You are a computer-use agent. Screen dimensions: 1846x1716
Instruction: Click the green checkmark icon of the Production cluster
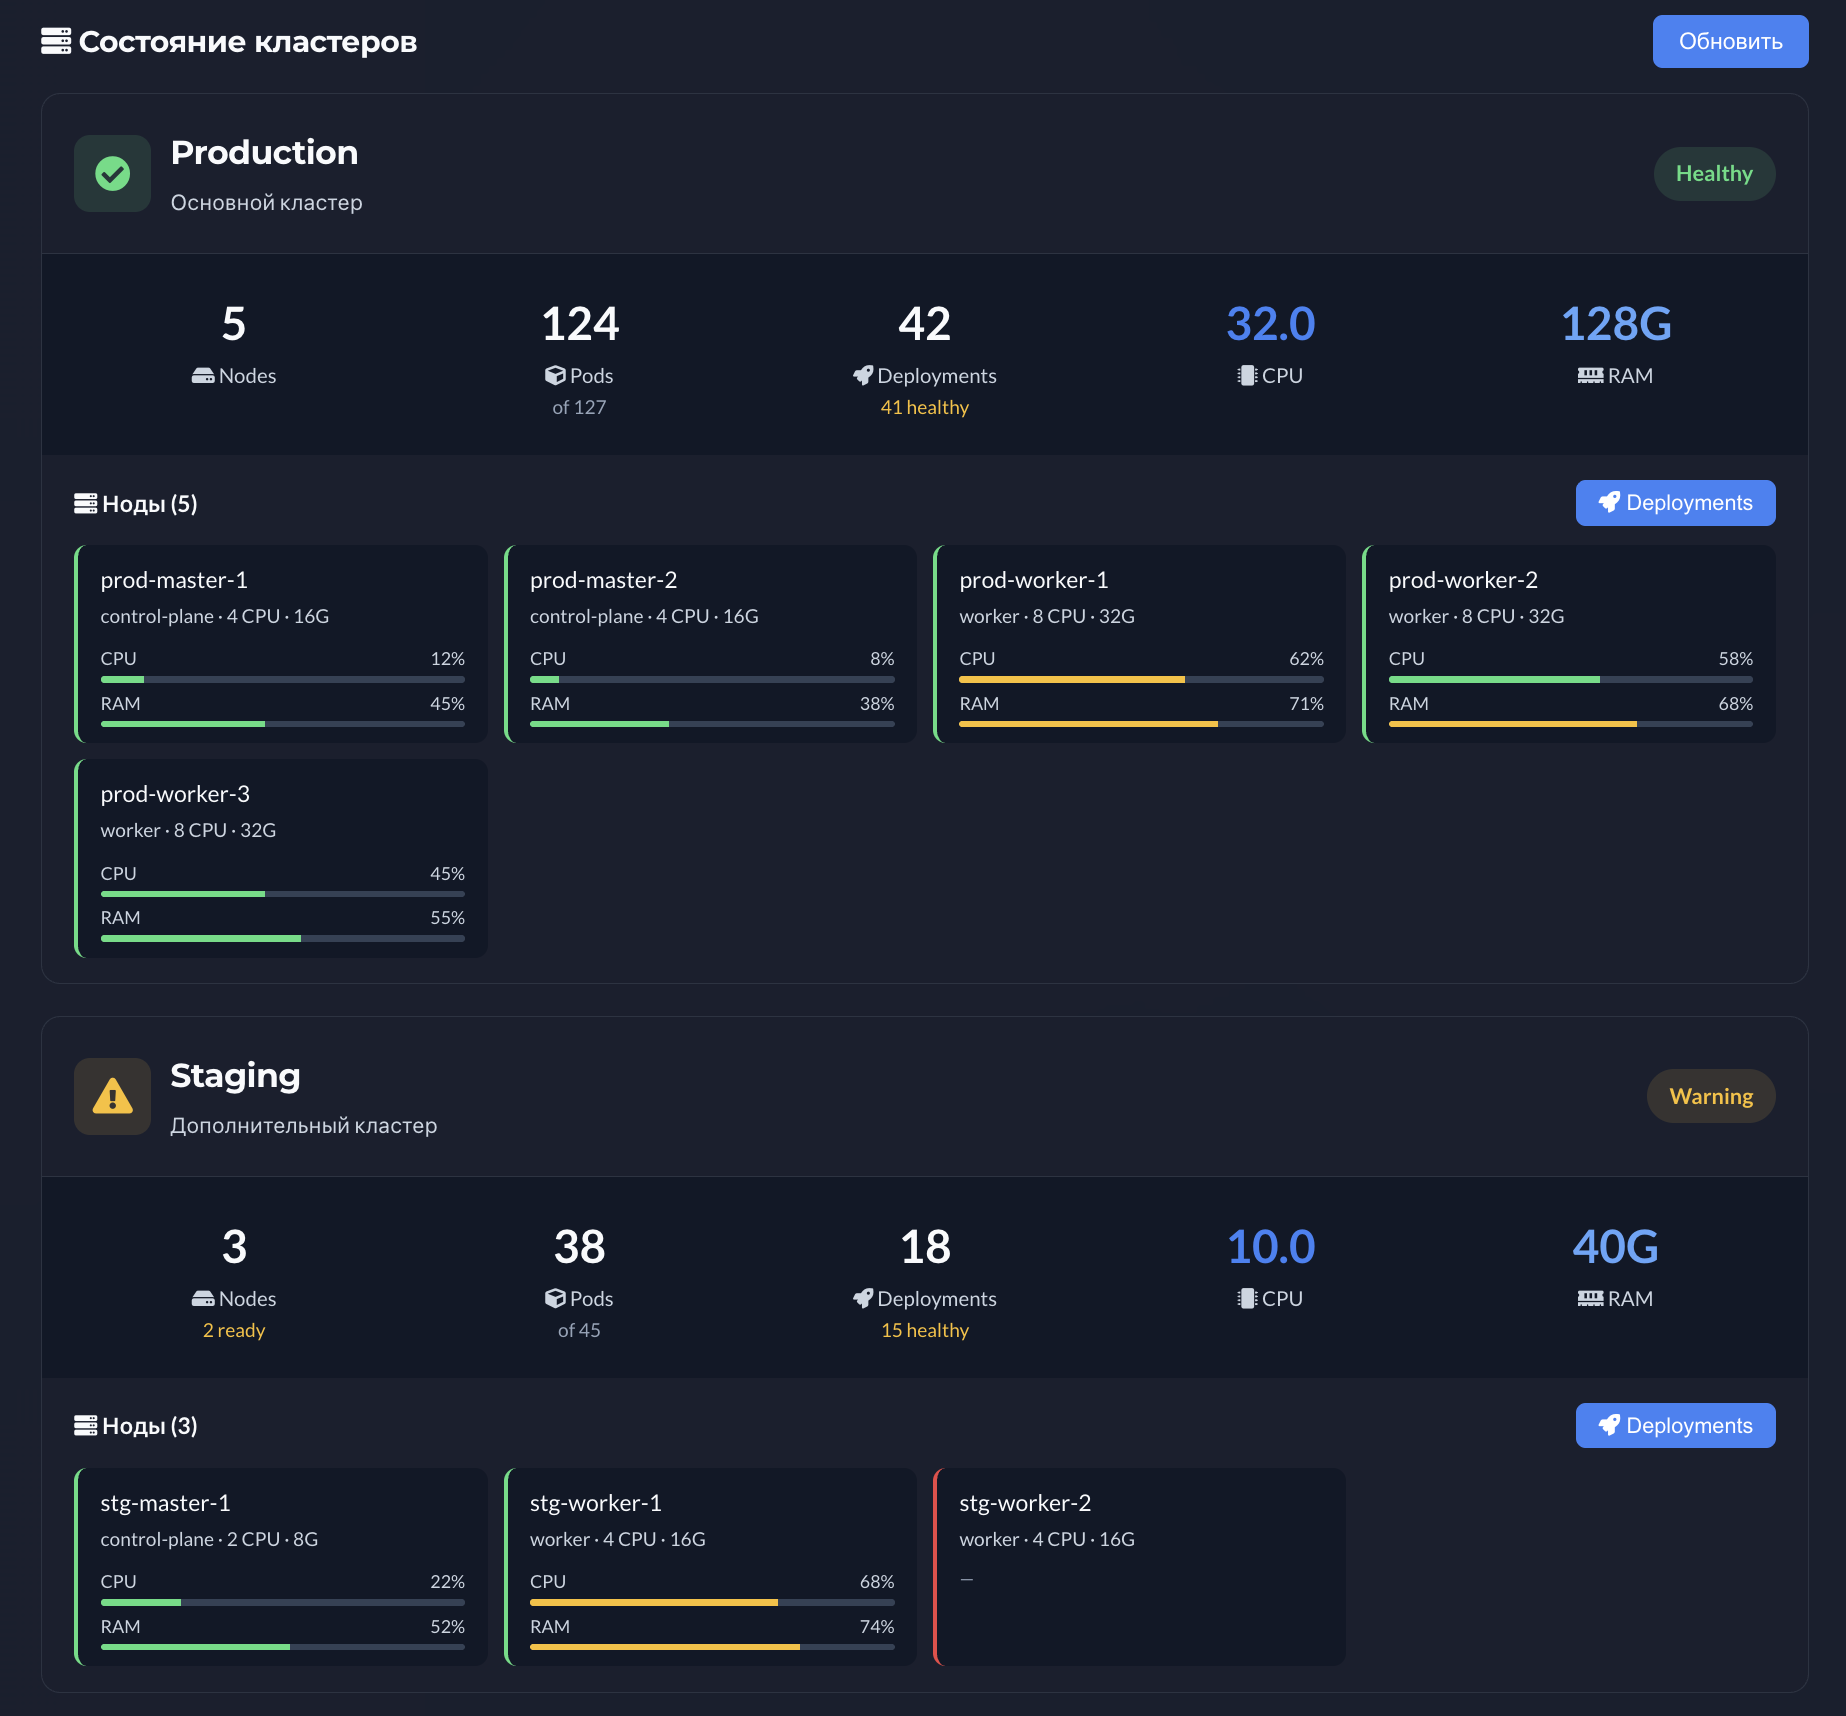pos(112,173)
